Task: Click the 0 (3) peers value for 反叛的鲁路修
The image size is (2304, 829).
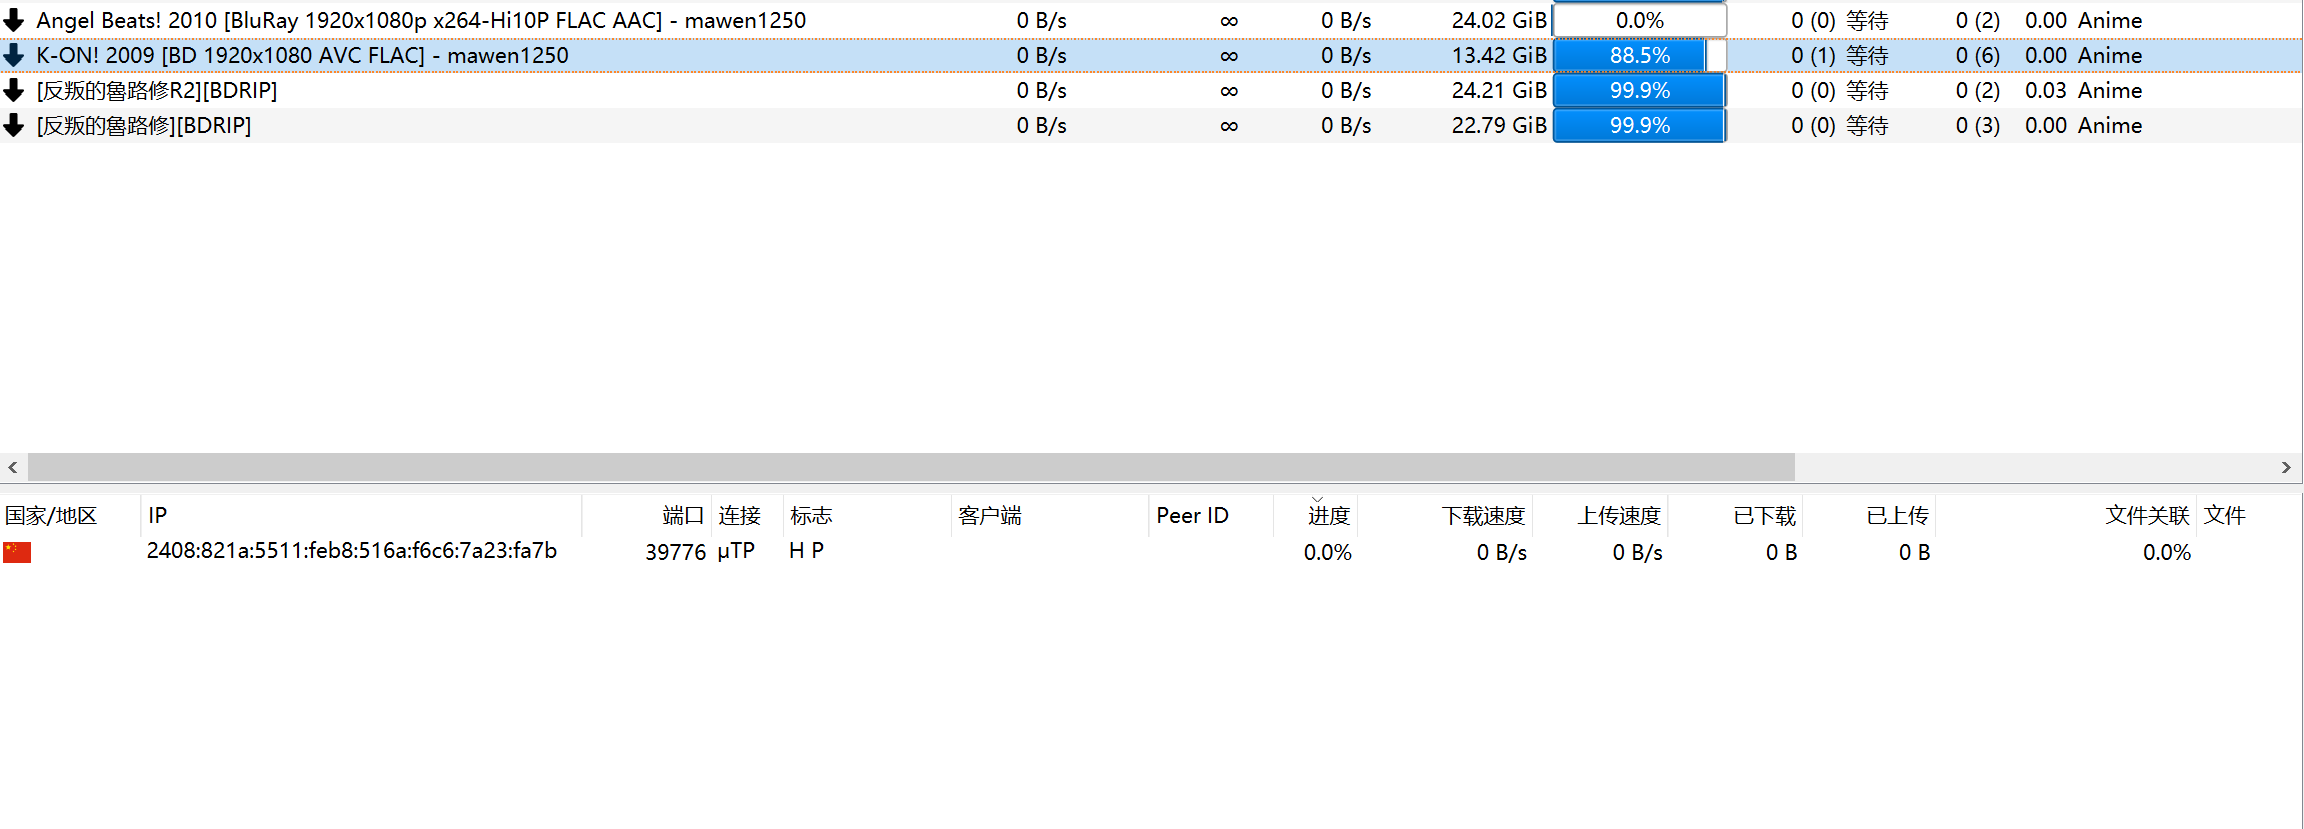Action: point(1978,125)
